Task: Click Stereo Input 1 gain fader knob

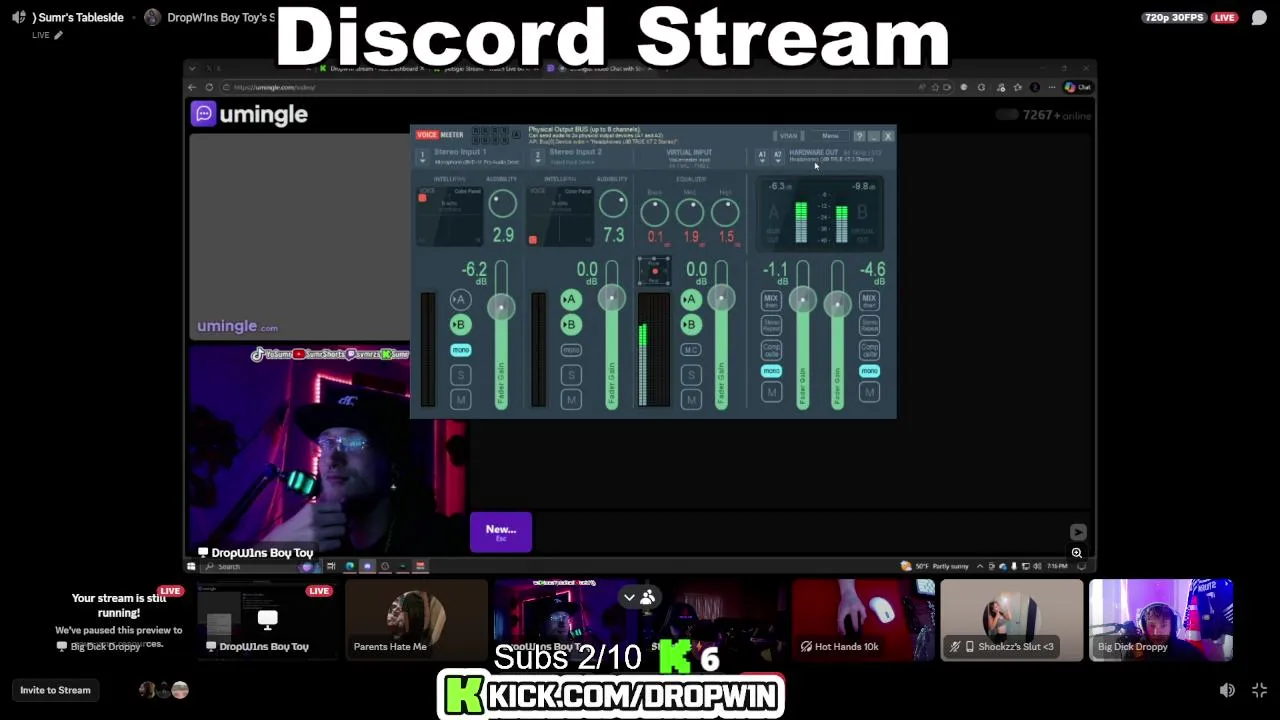Action: tap(501, 306)
